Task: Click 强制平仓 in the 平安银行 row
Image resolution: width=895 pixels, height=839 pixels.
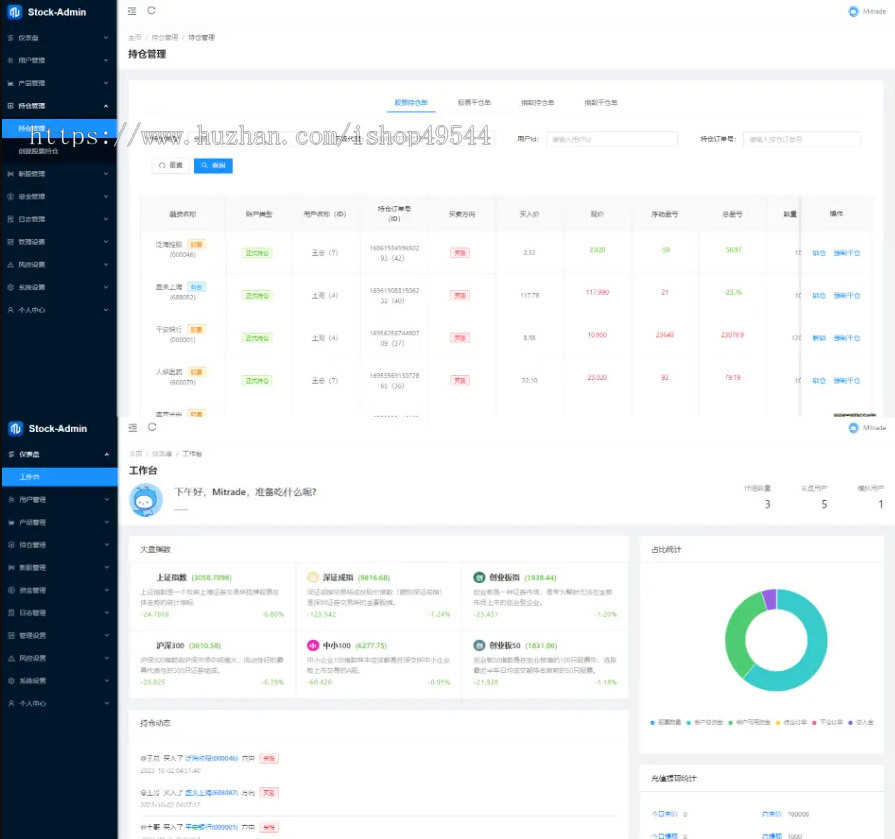Action: [847, 338]
